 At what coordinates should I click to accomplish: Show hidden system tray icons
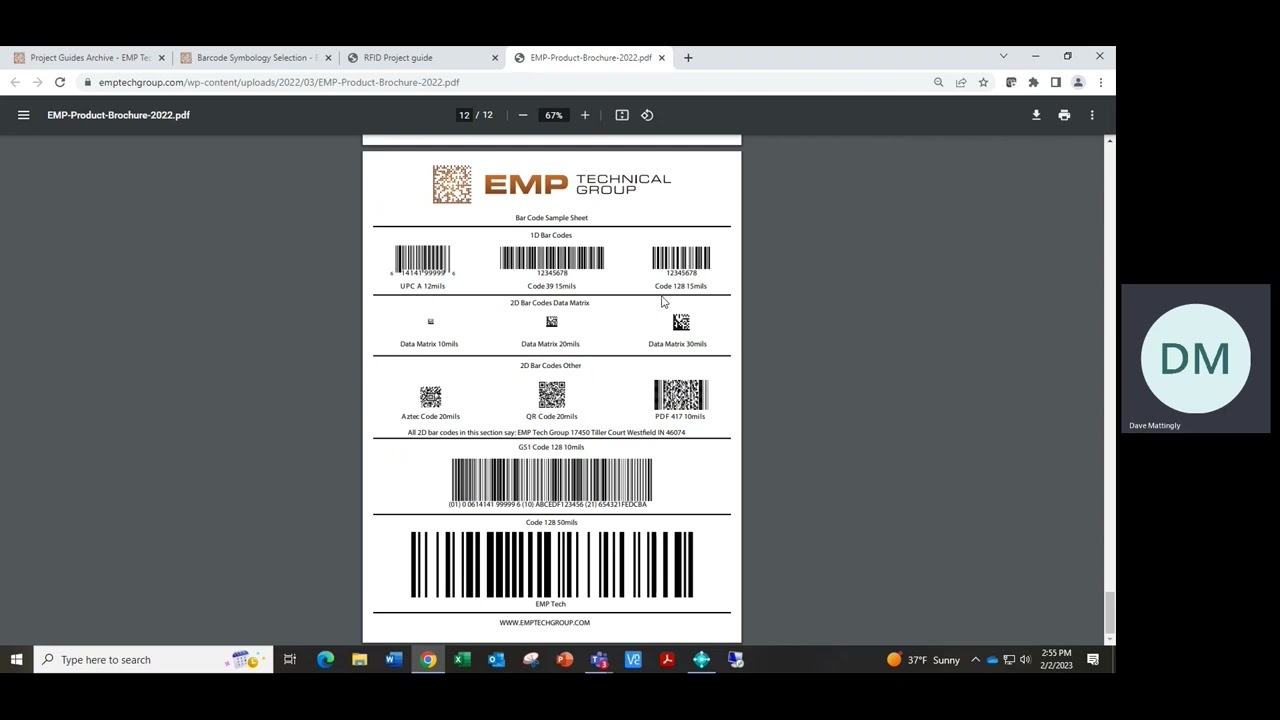975,660
